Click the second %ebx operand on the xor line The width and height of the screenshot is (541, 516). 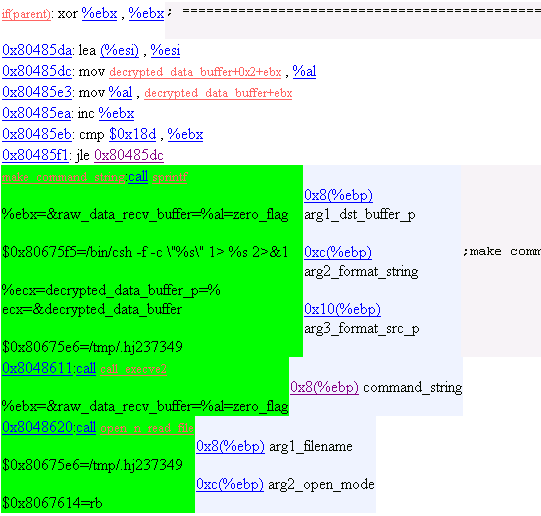coord(146,13)
